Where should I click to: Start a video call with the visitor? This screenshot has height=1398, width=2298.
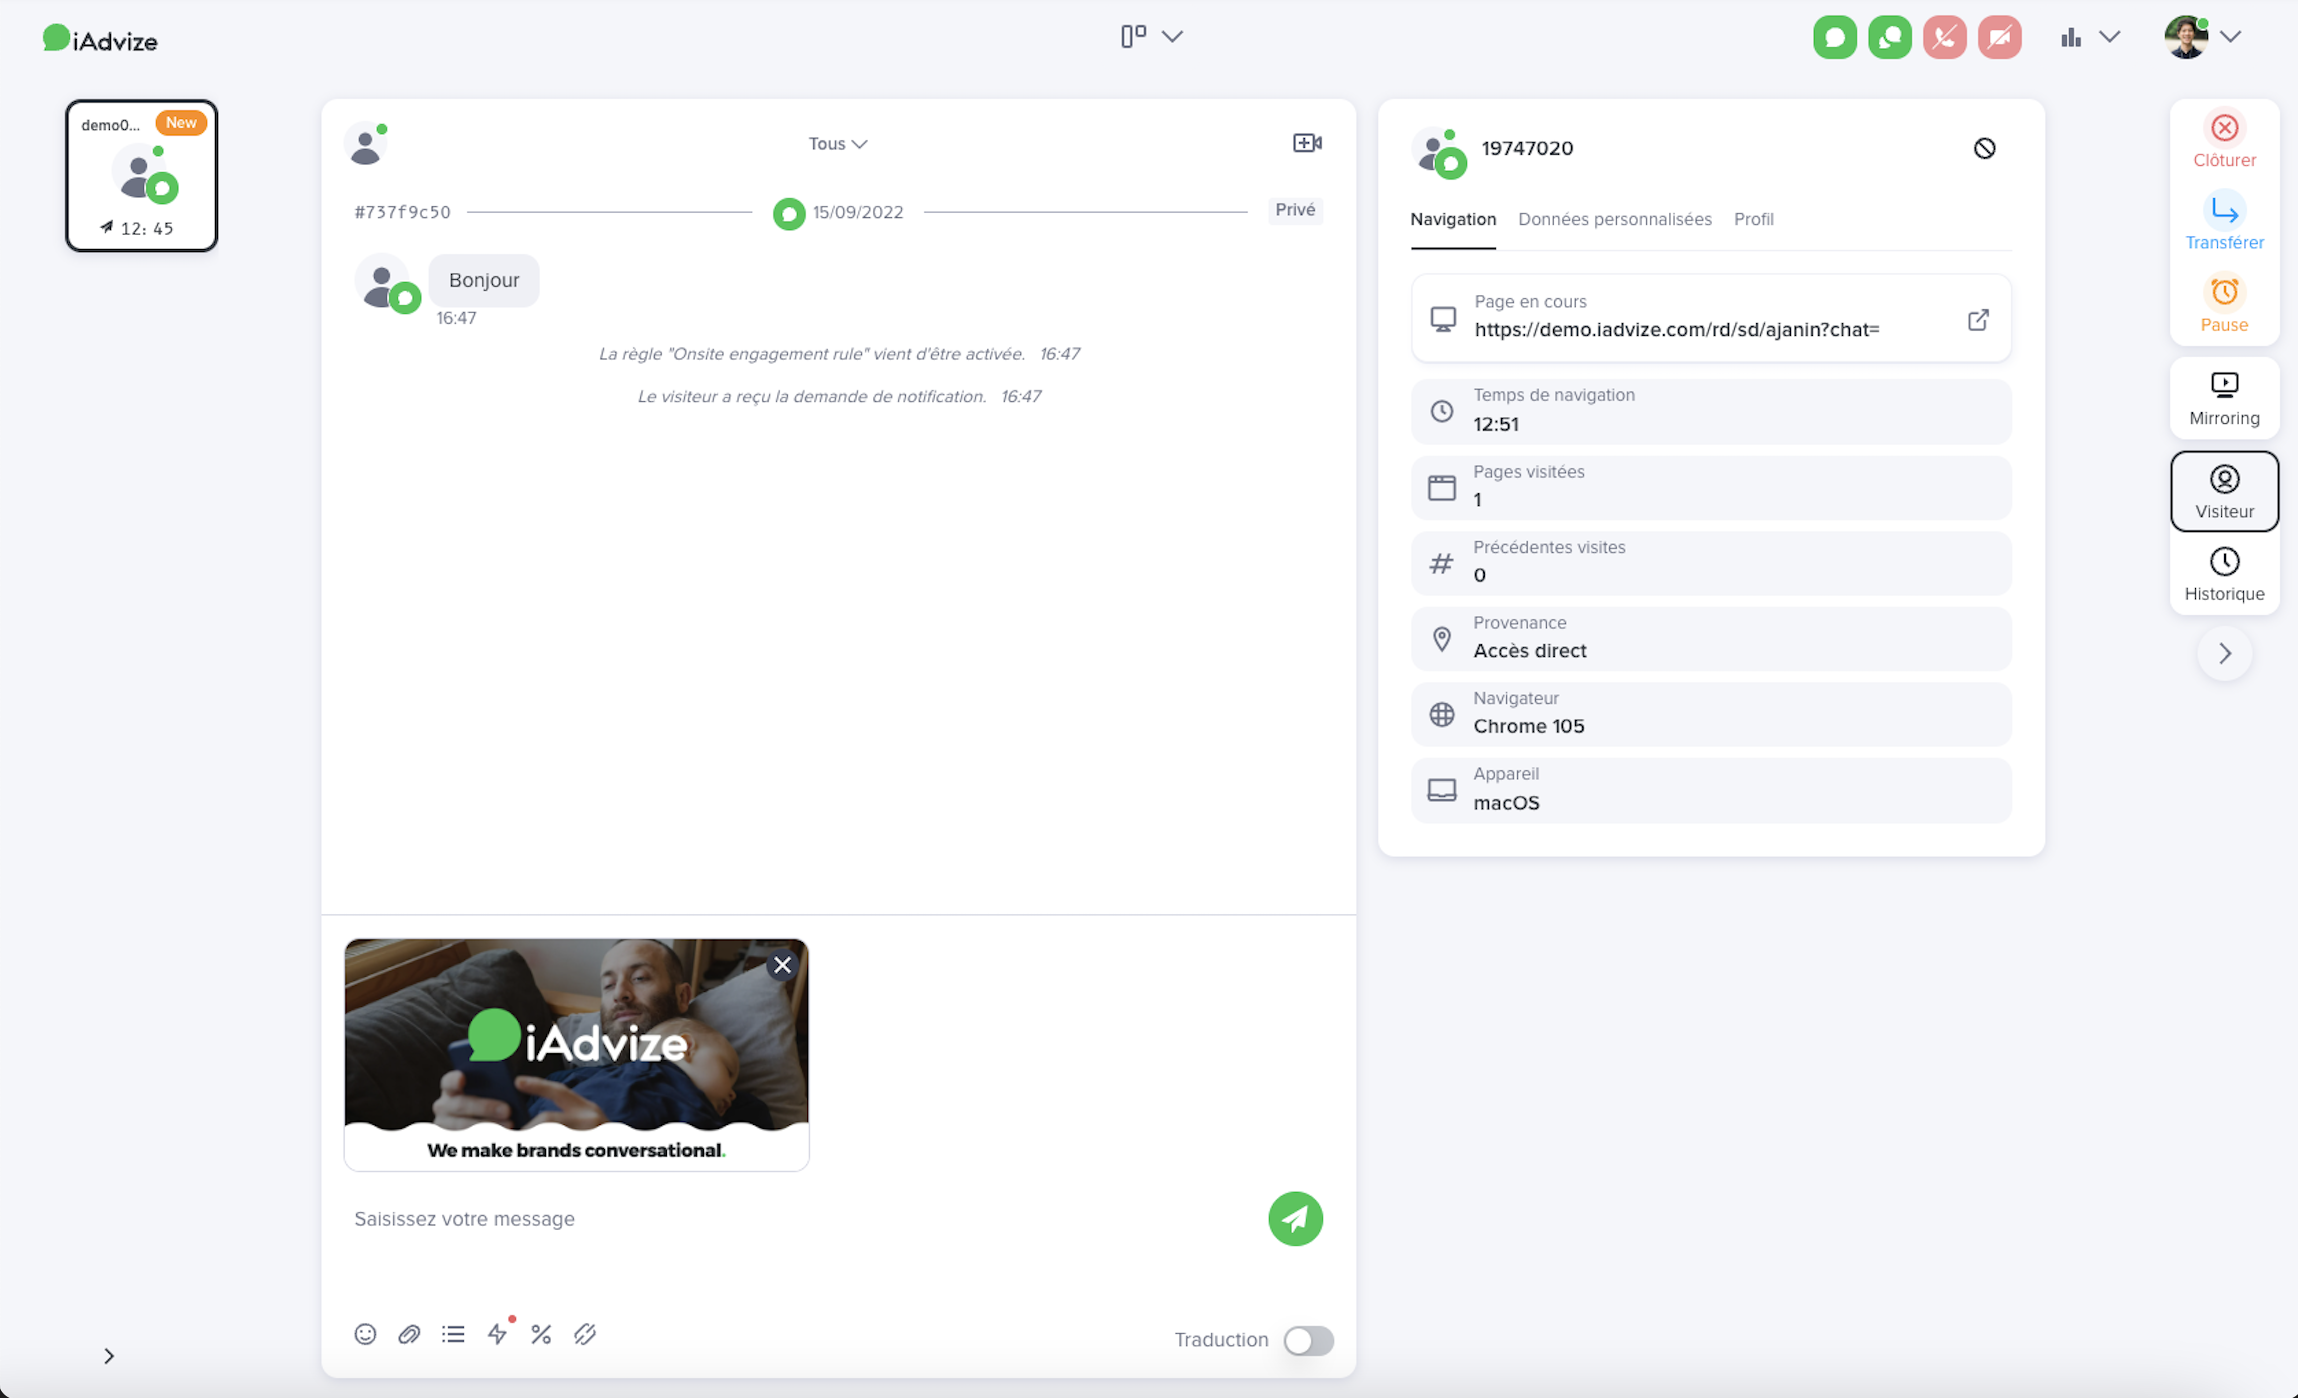[1307, 143]
